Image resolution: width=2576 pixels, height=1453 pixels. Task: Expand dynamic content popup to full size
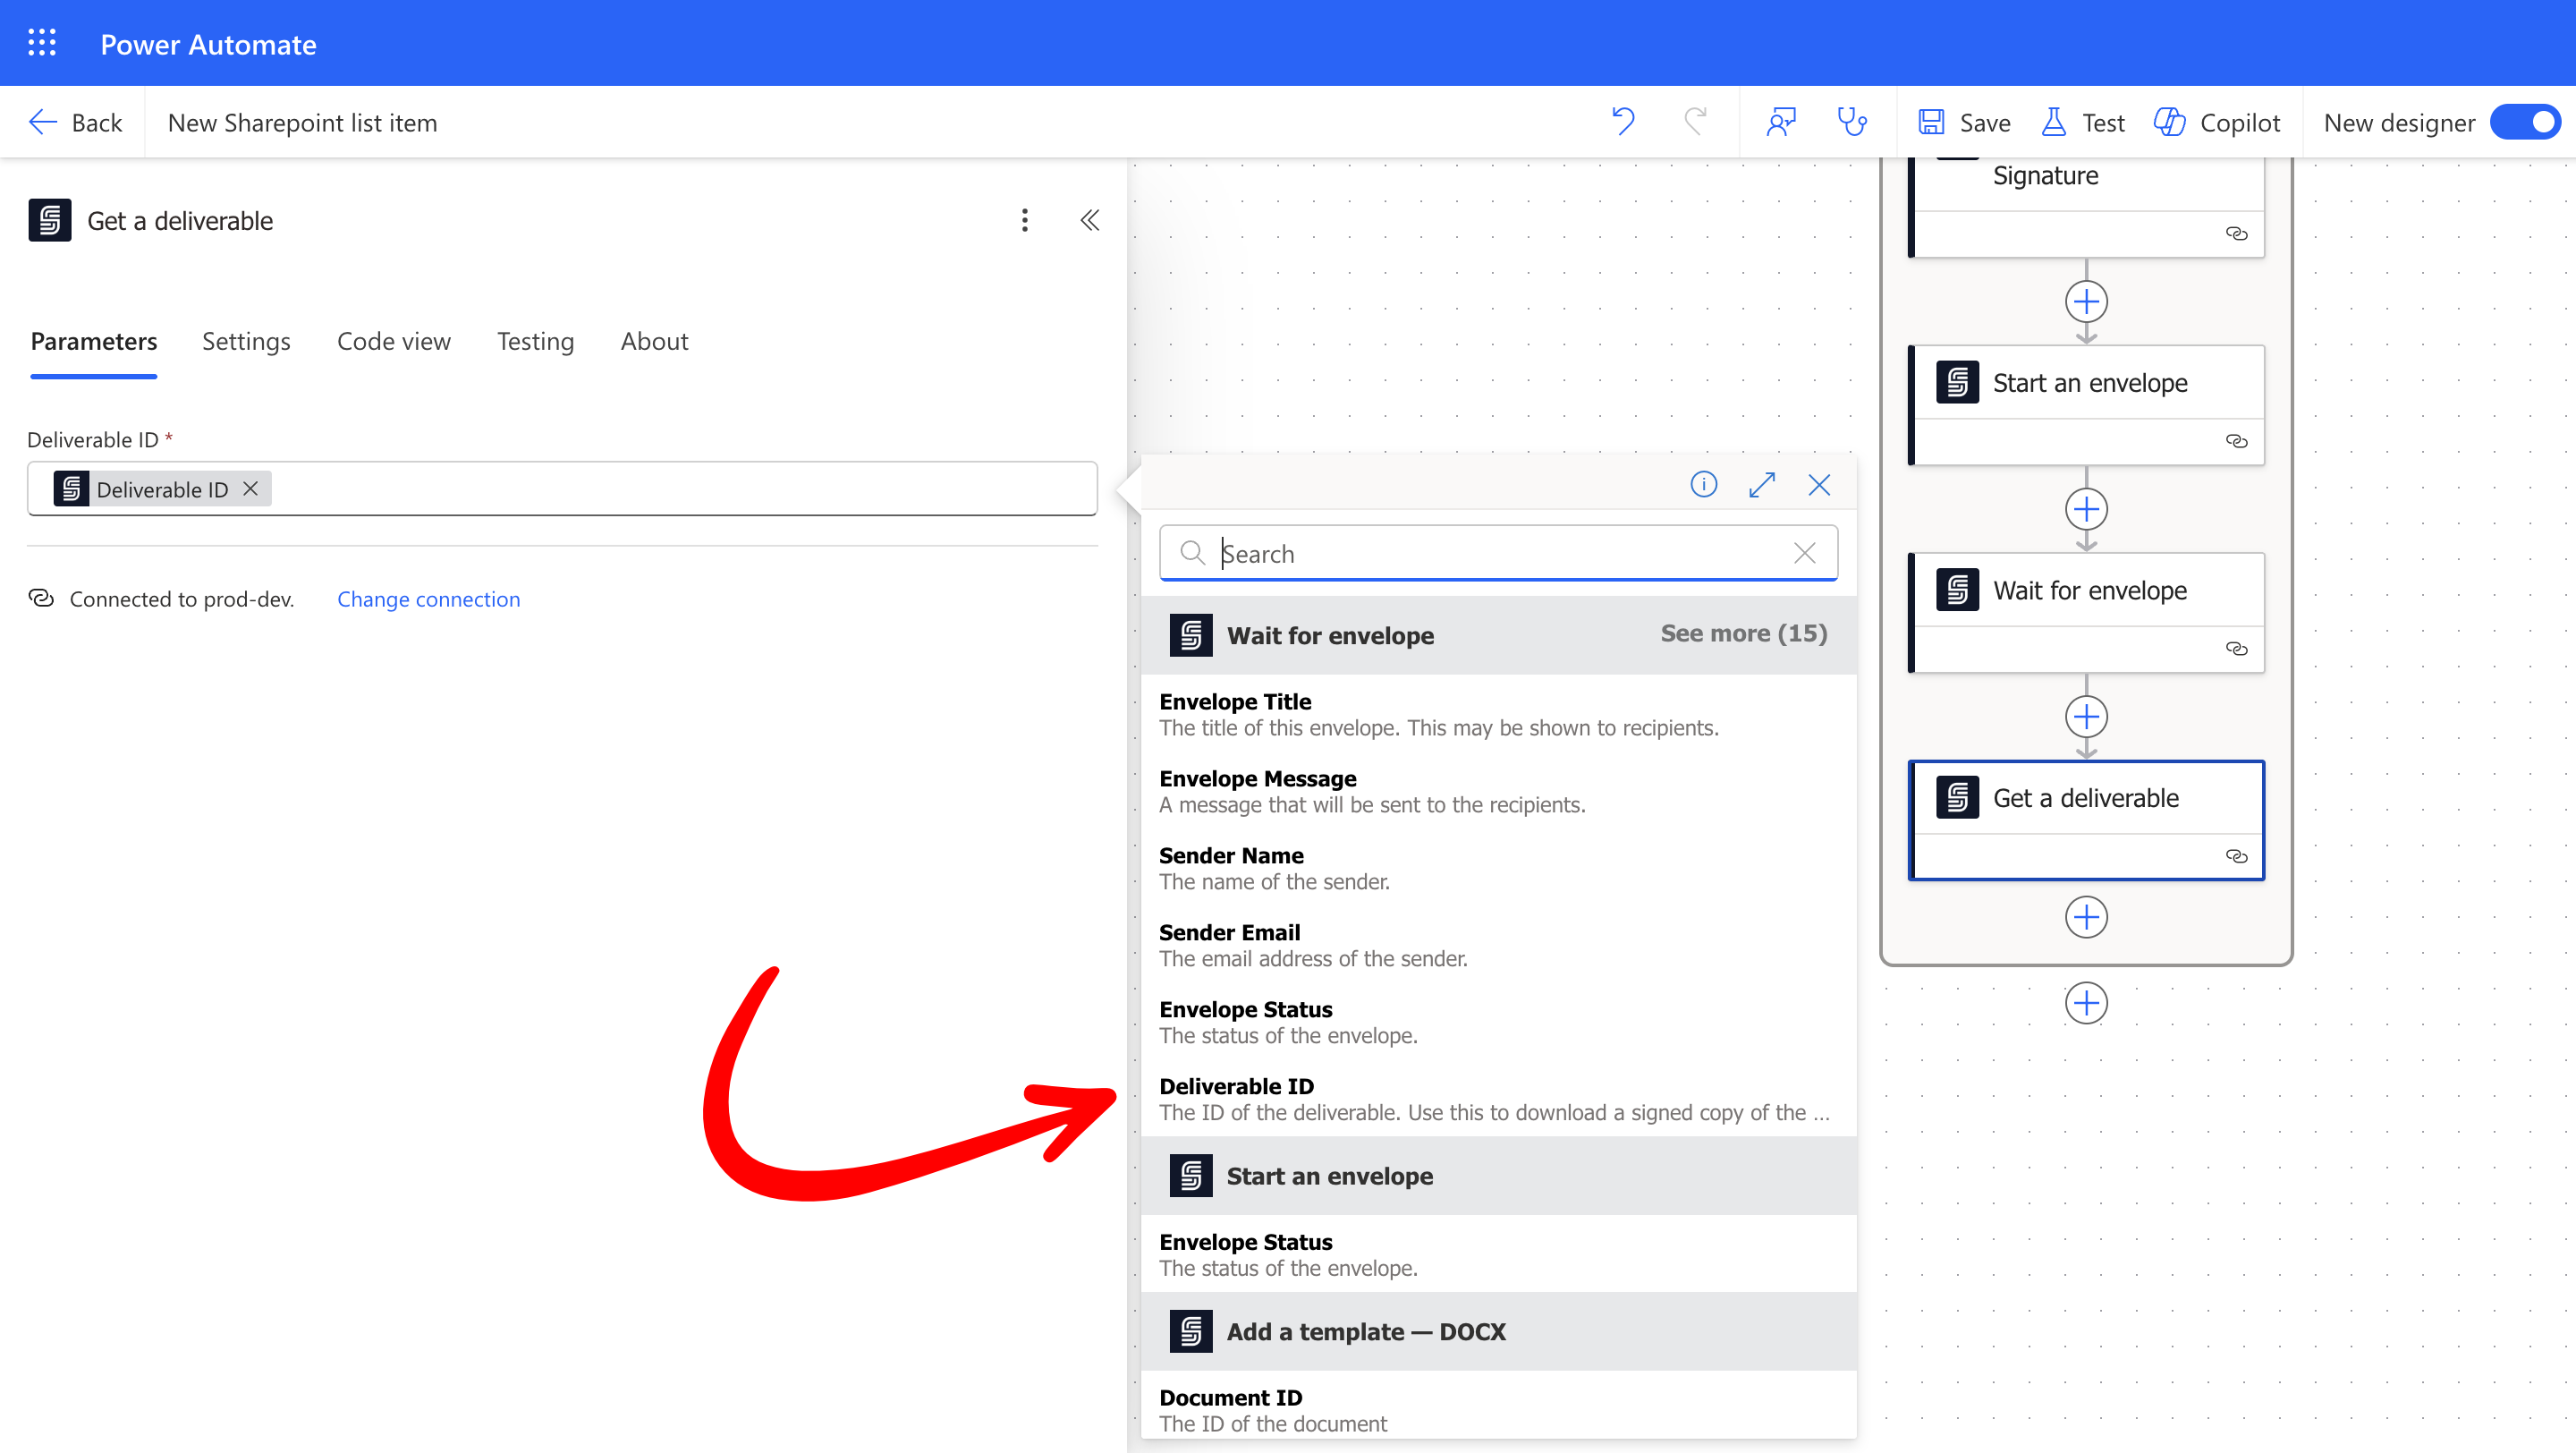coord(1762,485)
